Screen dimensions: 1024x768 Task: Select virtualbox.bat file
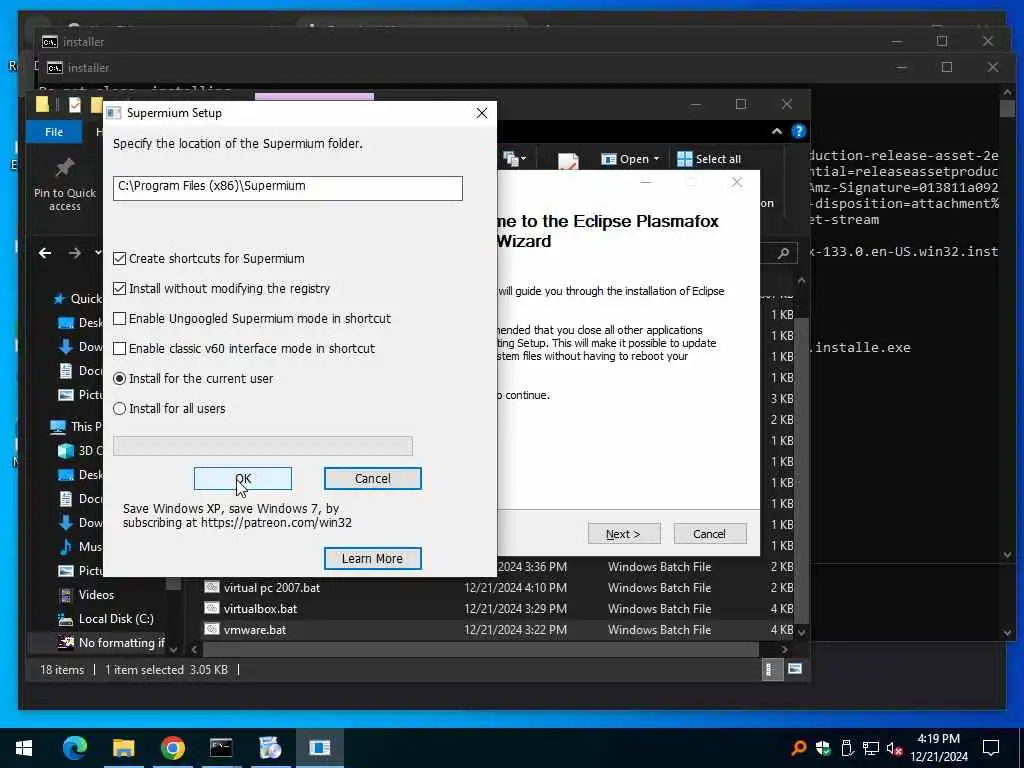[260, 609]
